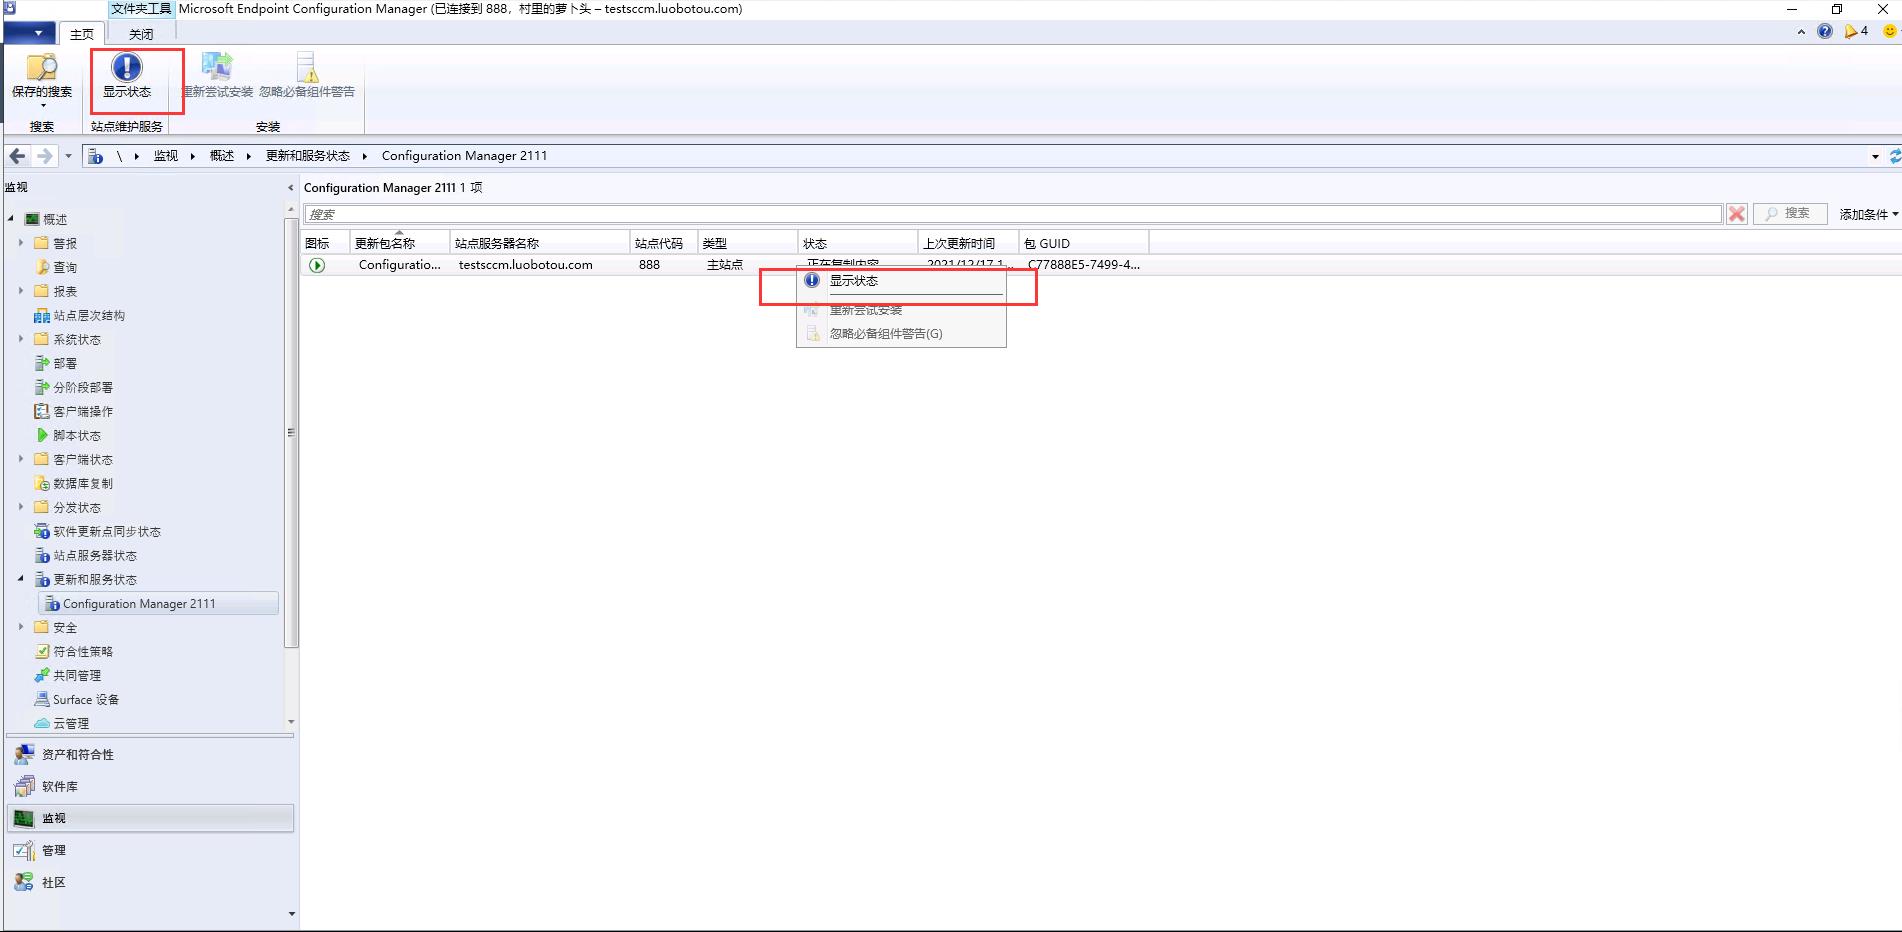
Task: Click the 搜索 button
Action: click(1790, 214)
